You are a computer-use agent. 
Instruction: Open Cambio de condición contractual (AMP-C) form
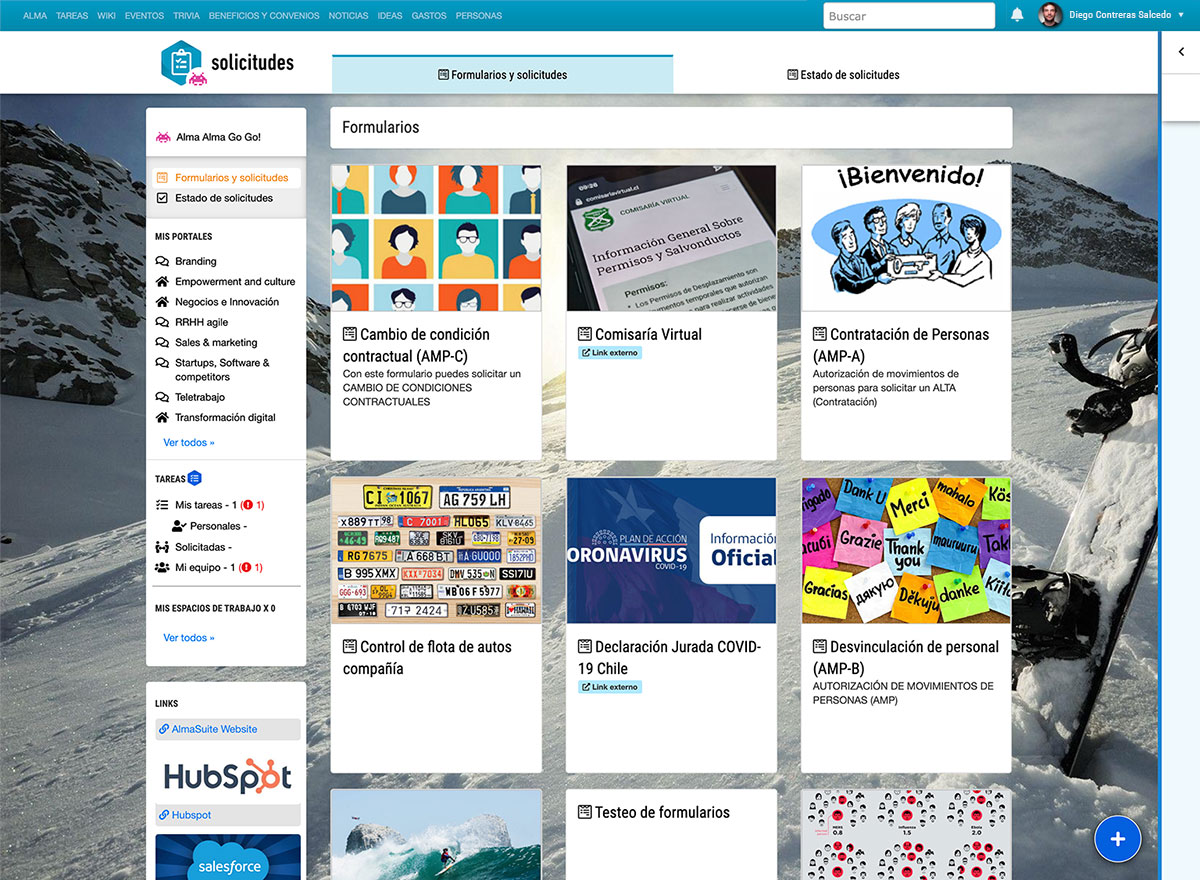click(x=417, y=345)
